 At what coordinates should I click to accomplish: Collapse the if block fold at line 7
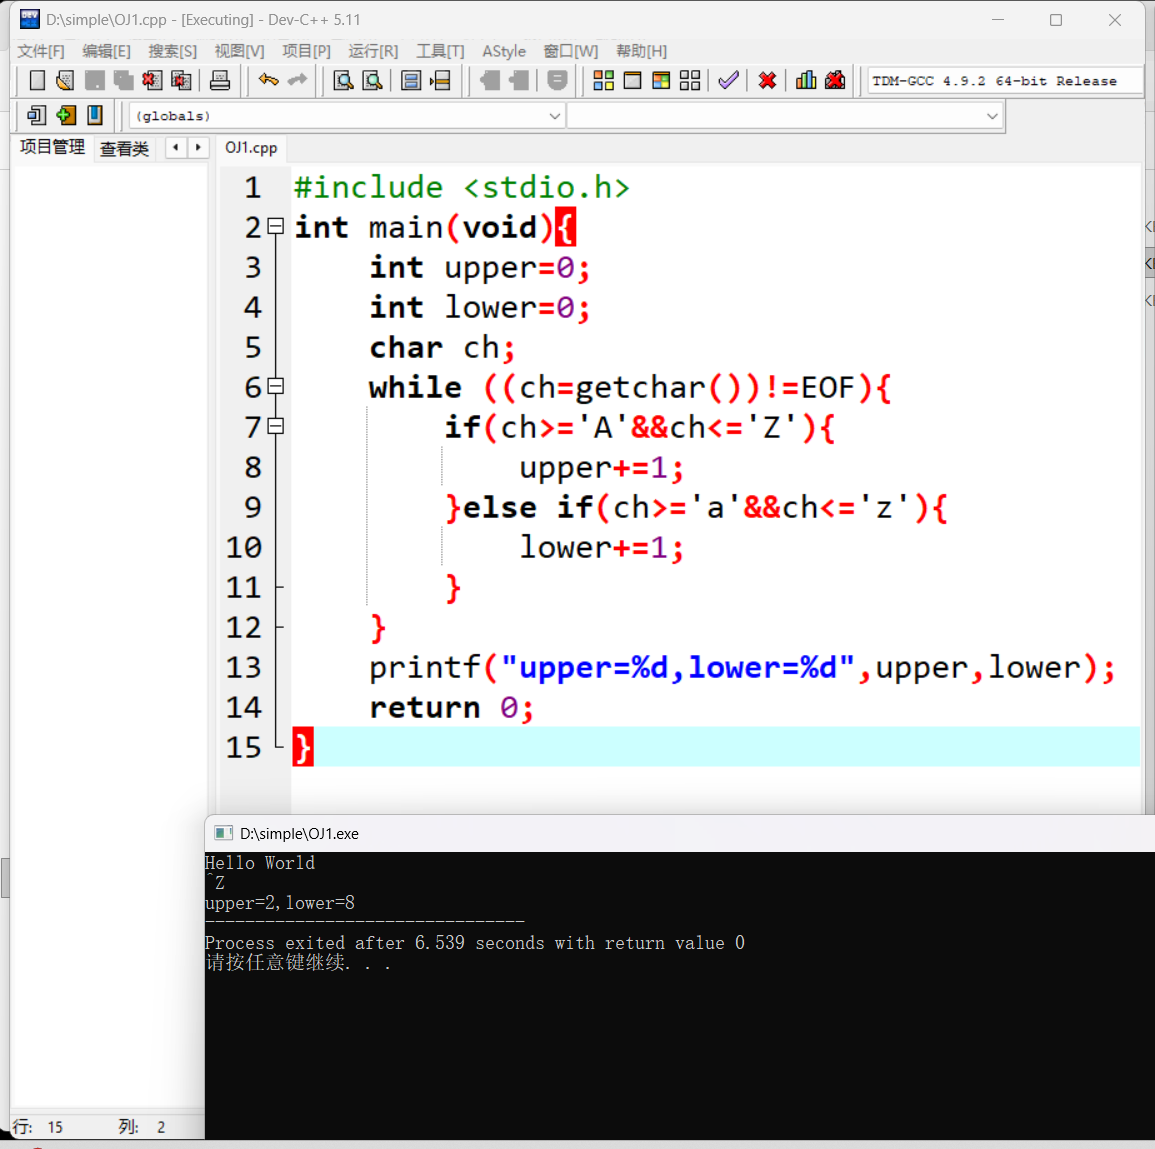[x=275, y=426]
